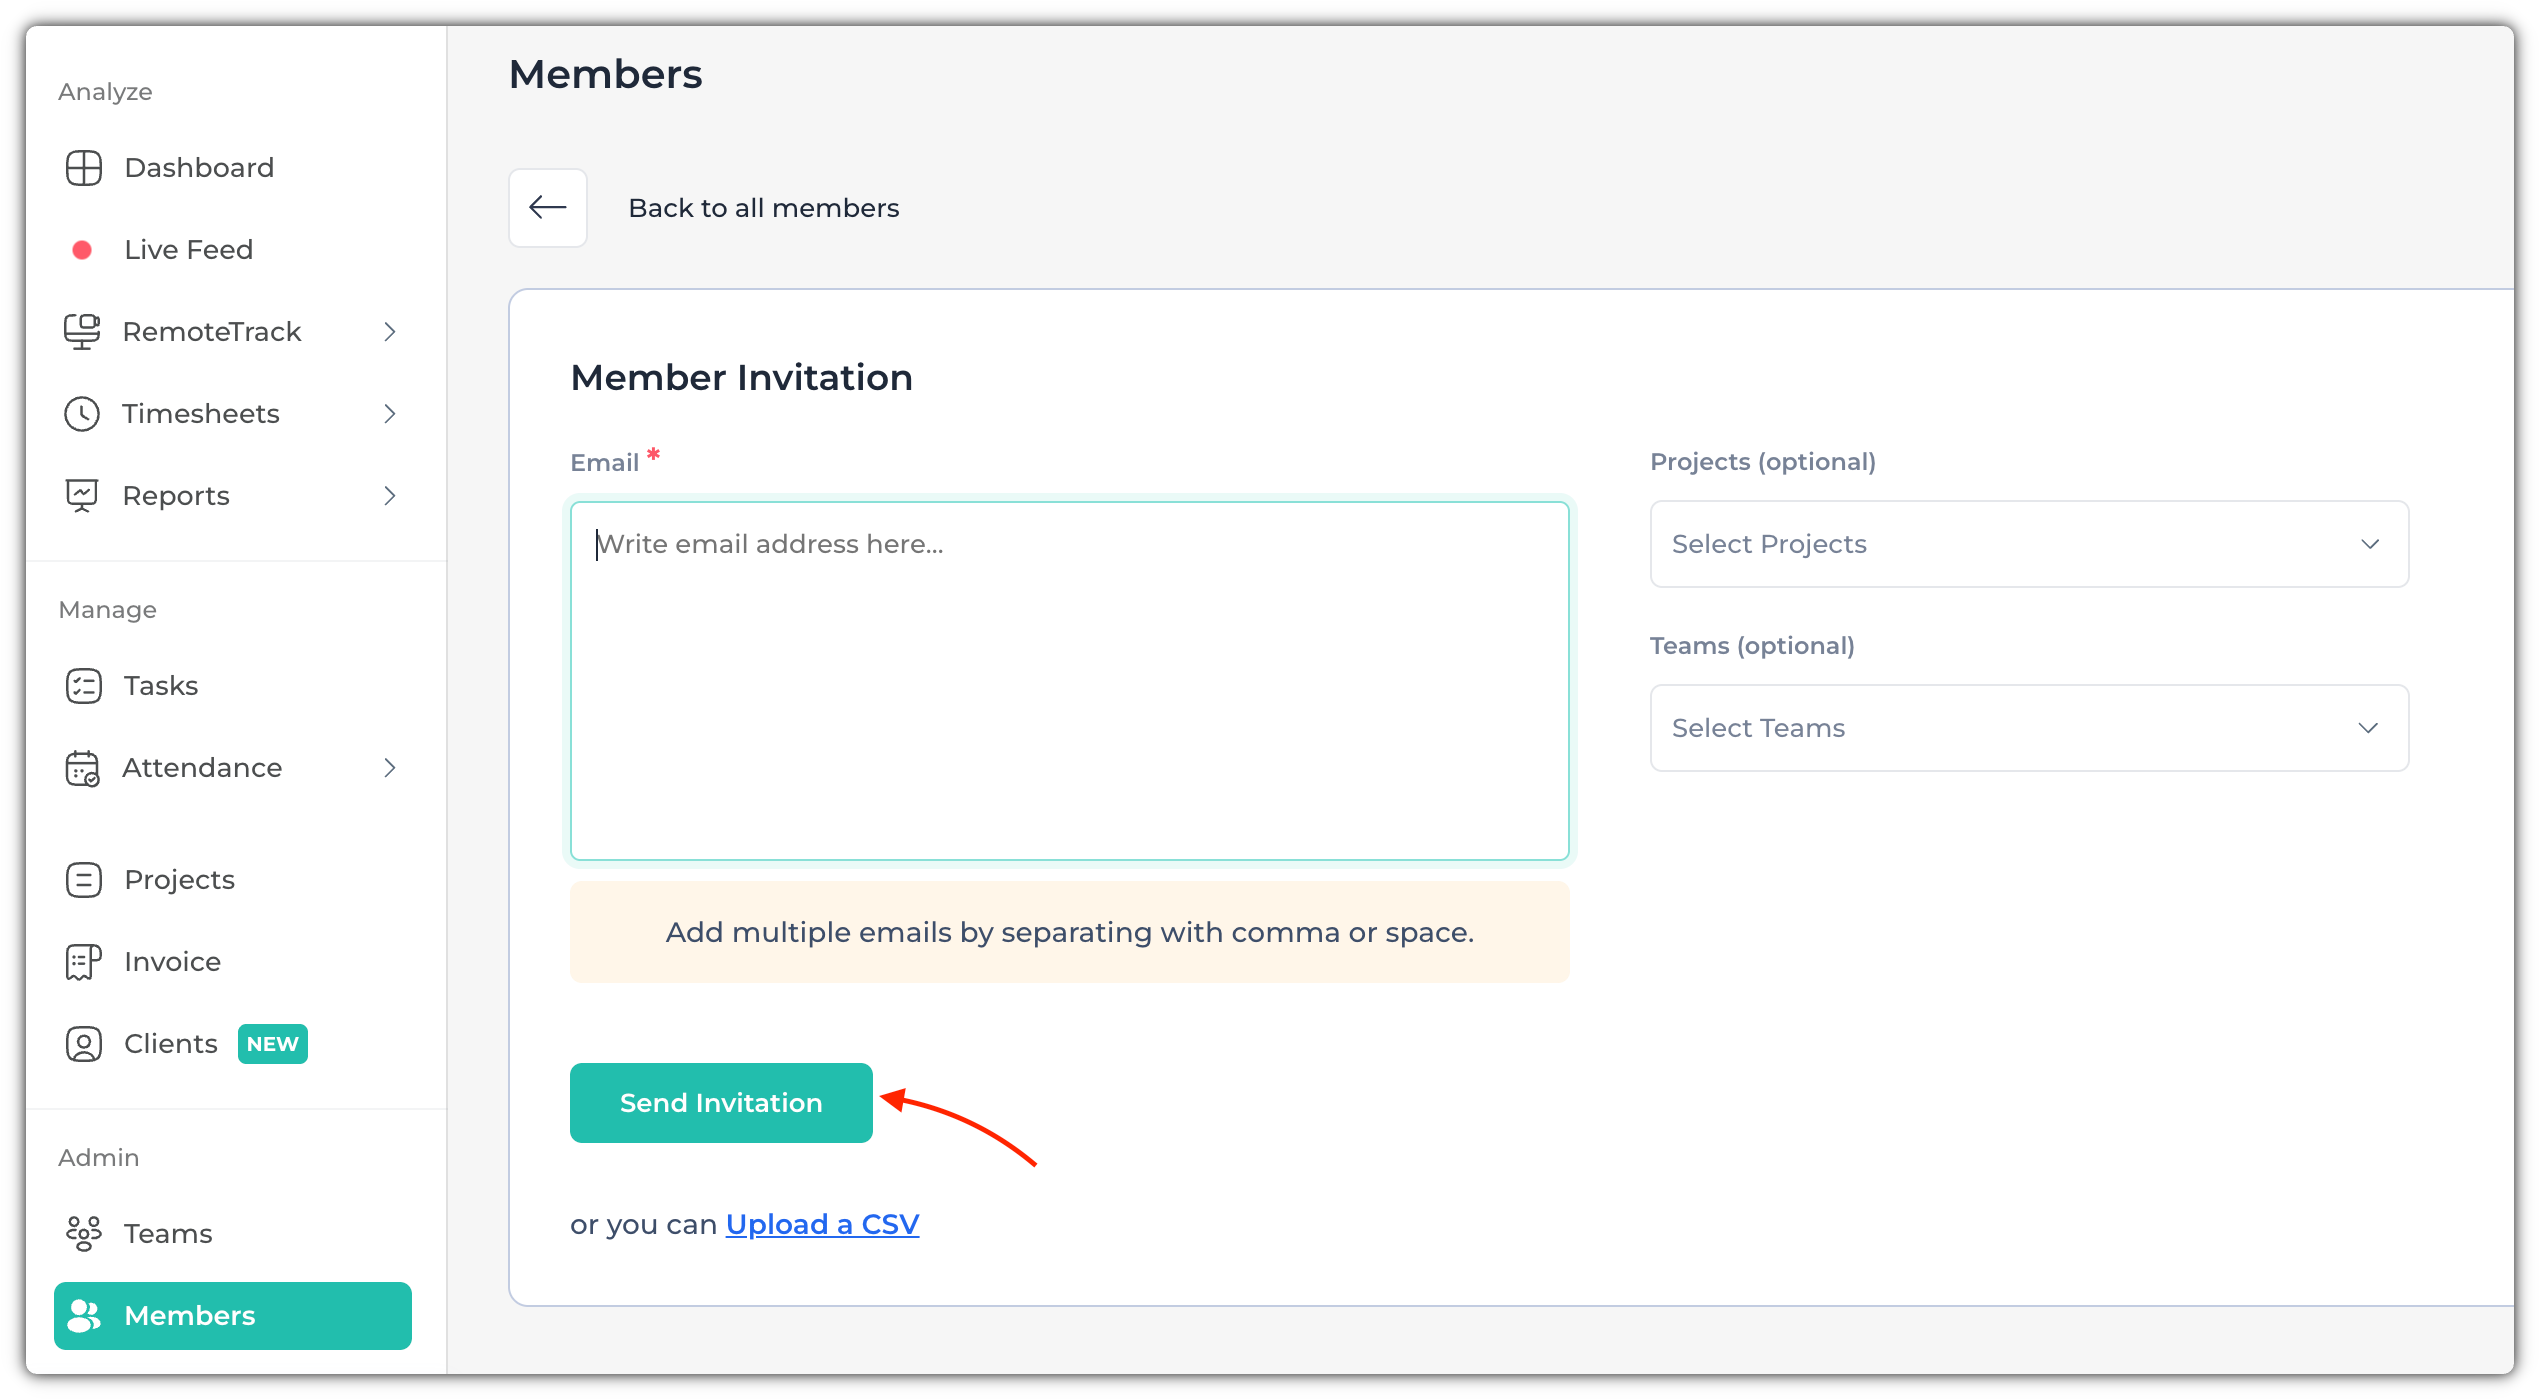Click the Reports chart icon
Viewport: 2540px width, 1400px height.
(x=82, y=496)
